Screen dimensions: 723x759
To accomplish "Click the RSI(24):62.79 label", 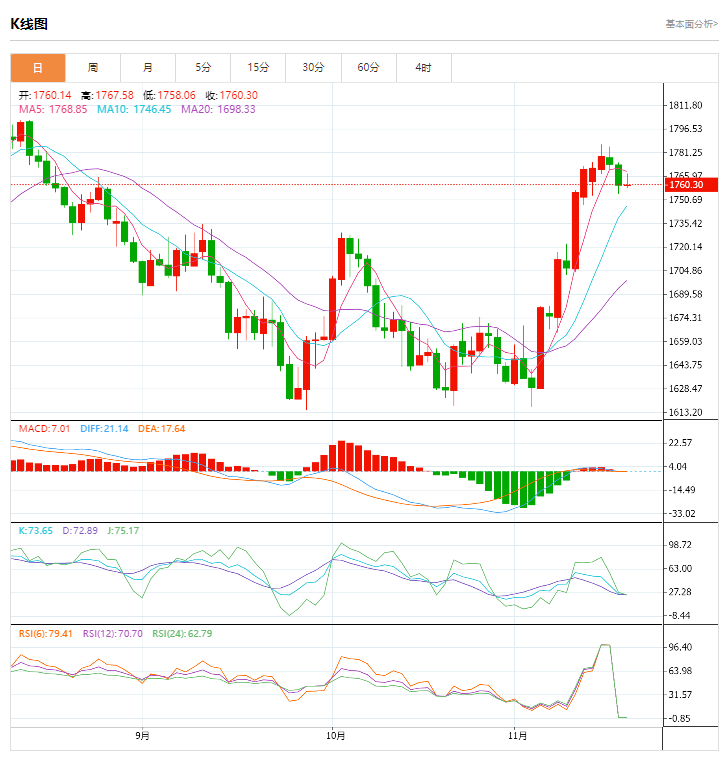I will (x=182, y=634).
